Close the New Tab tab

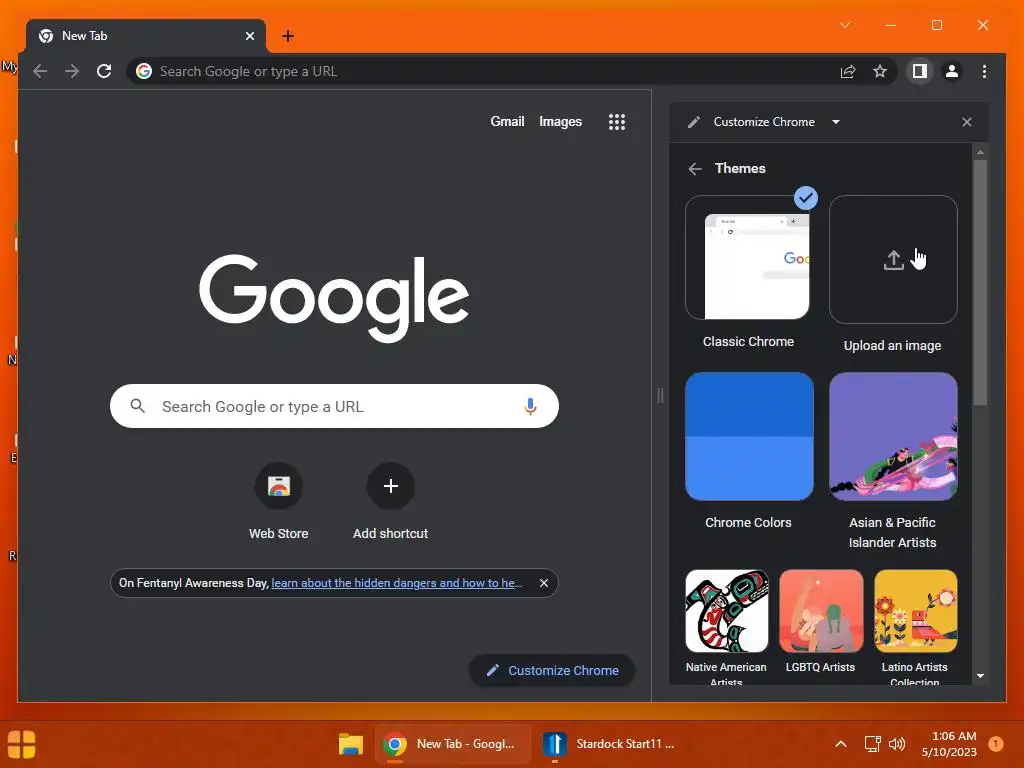pyautogui.click(x=249, y=36)
